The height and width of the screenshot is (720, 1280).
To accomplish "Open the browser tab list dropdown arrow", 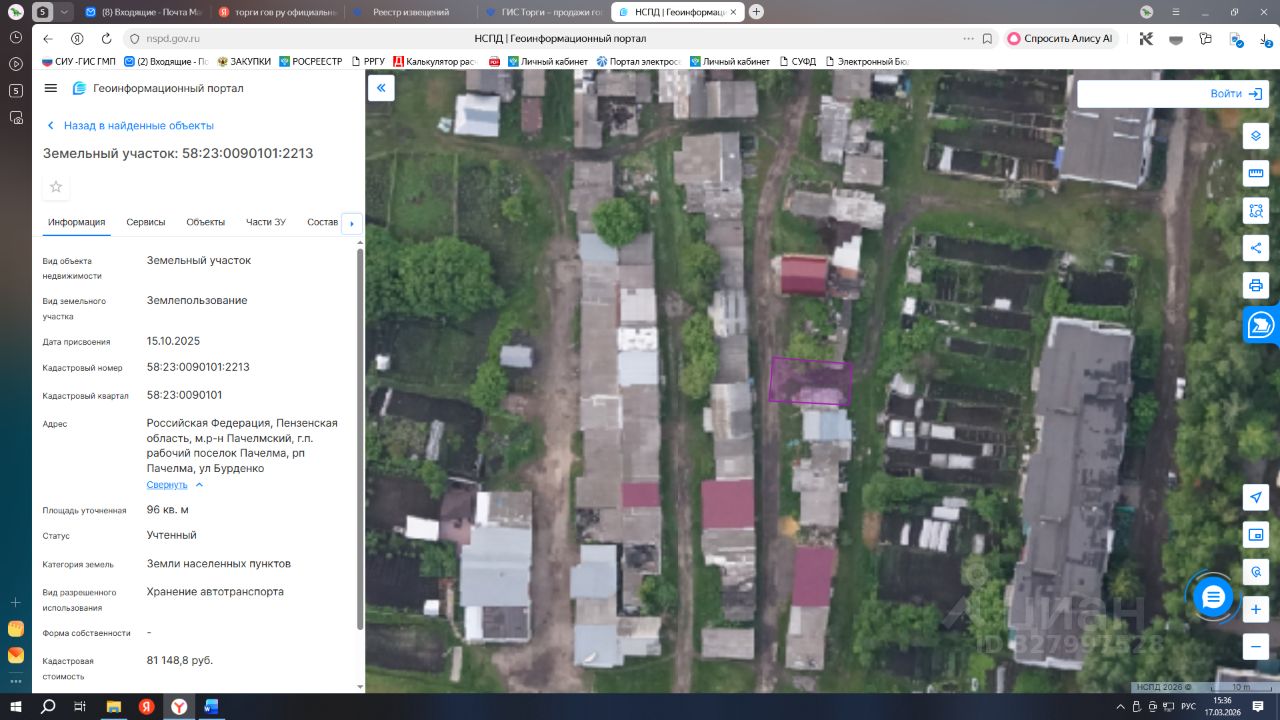I will click(x=65, y=12).
